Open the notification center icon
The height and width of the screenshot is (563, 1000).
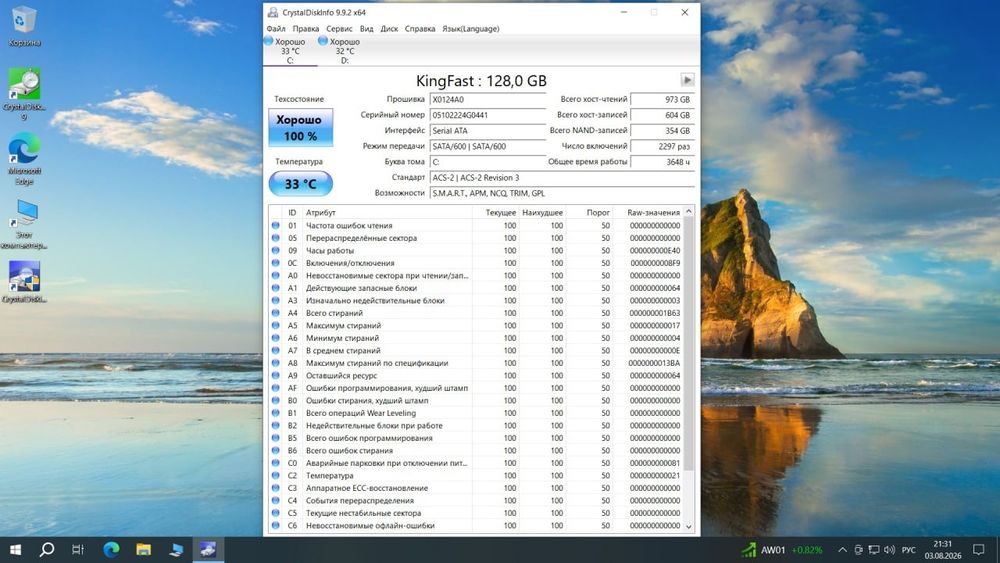[979, 550]
